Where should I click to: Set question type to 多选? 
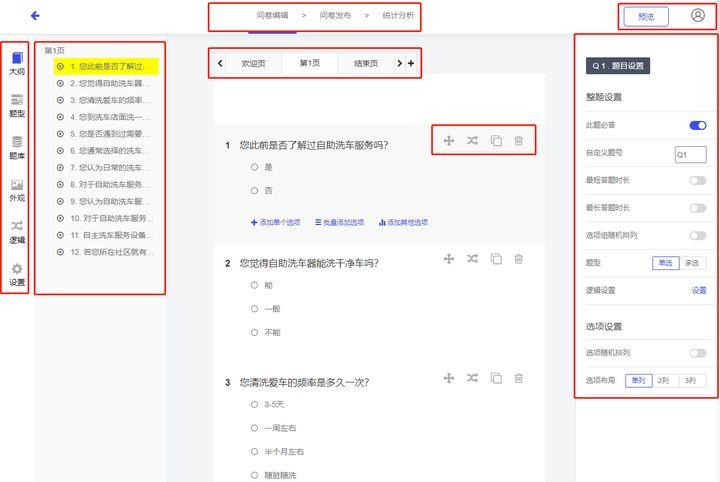(x=692, y=263)
